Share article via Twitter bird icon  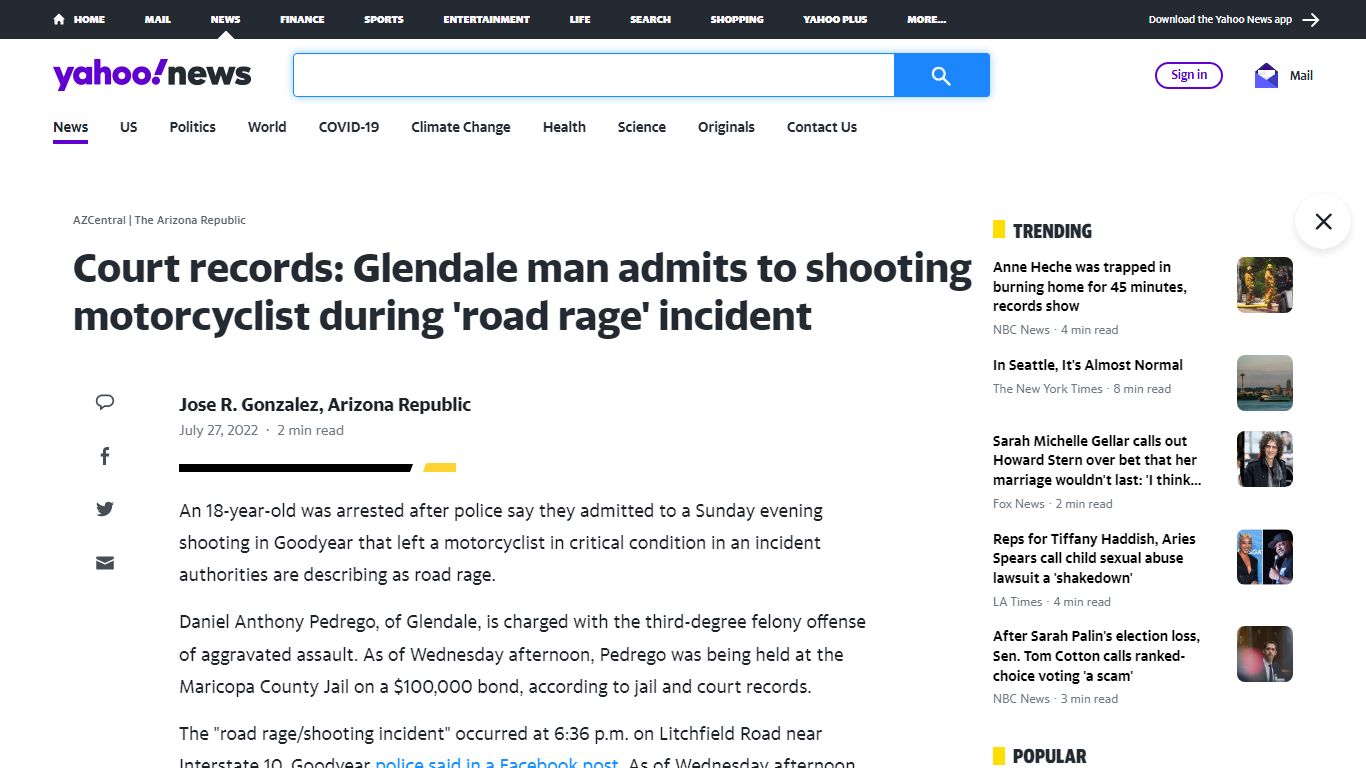coord(105,509)
